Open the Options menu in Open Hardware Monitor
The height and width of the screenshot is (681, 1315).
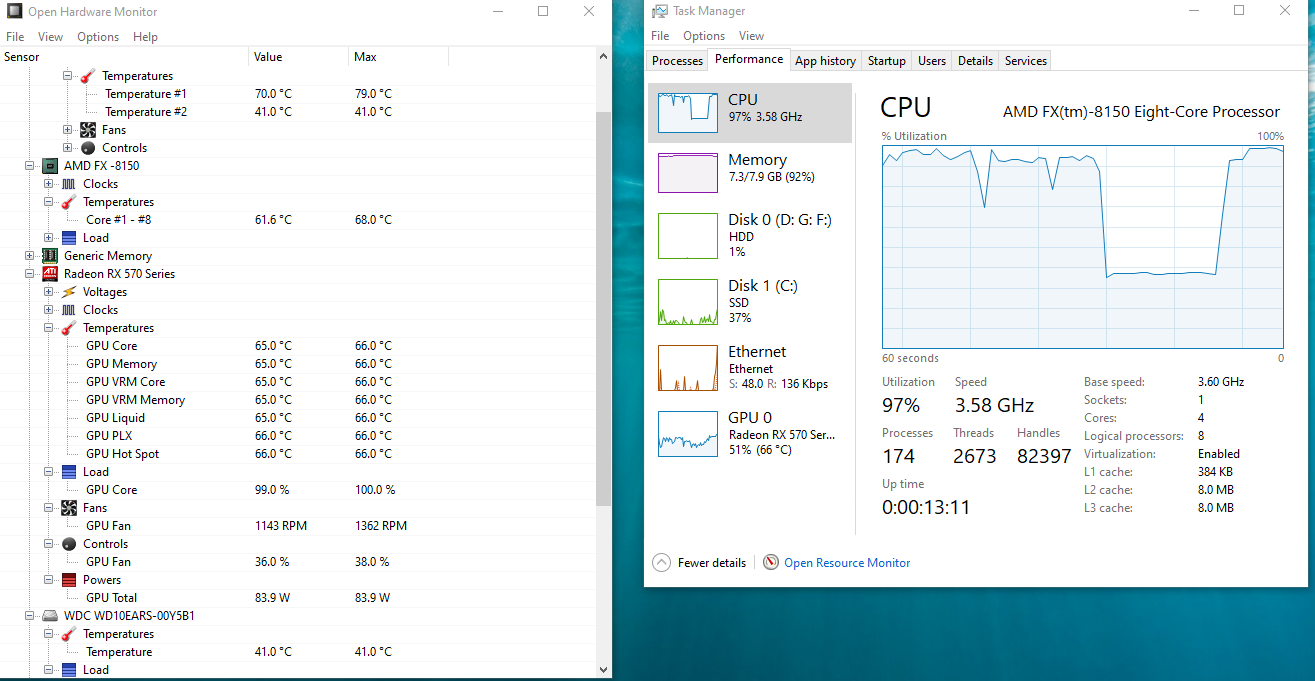click(x=98, y=37)
